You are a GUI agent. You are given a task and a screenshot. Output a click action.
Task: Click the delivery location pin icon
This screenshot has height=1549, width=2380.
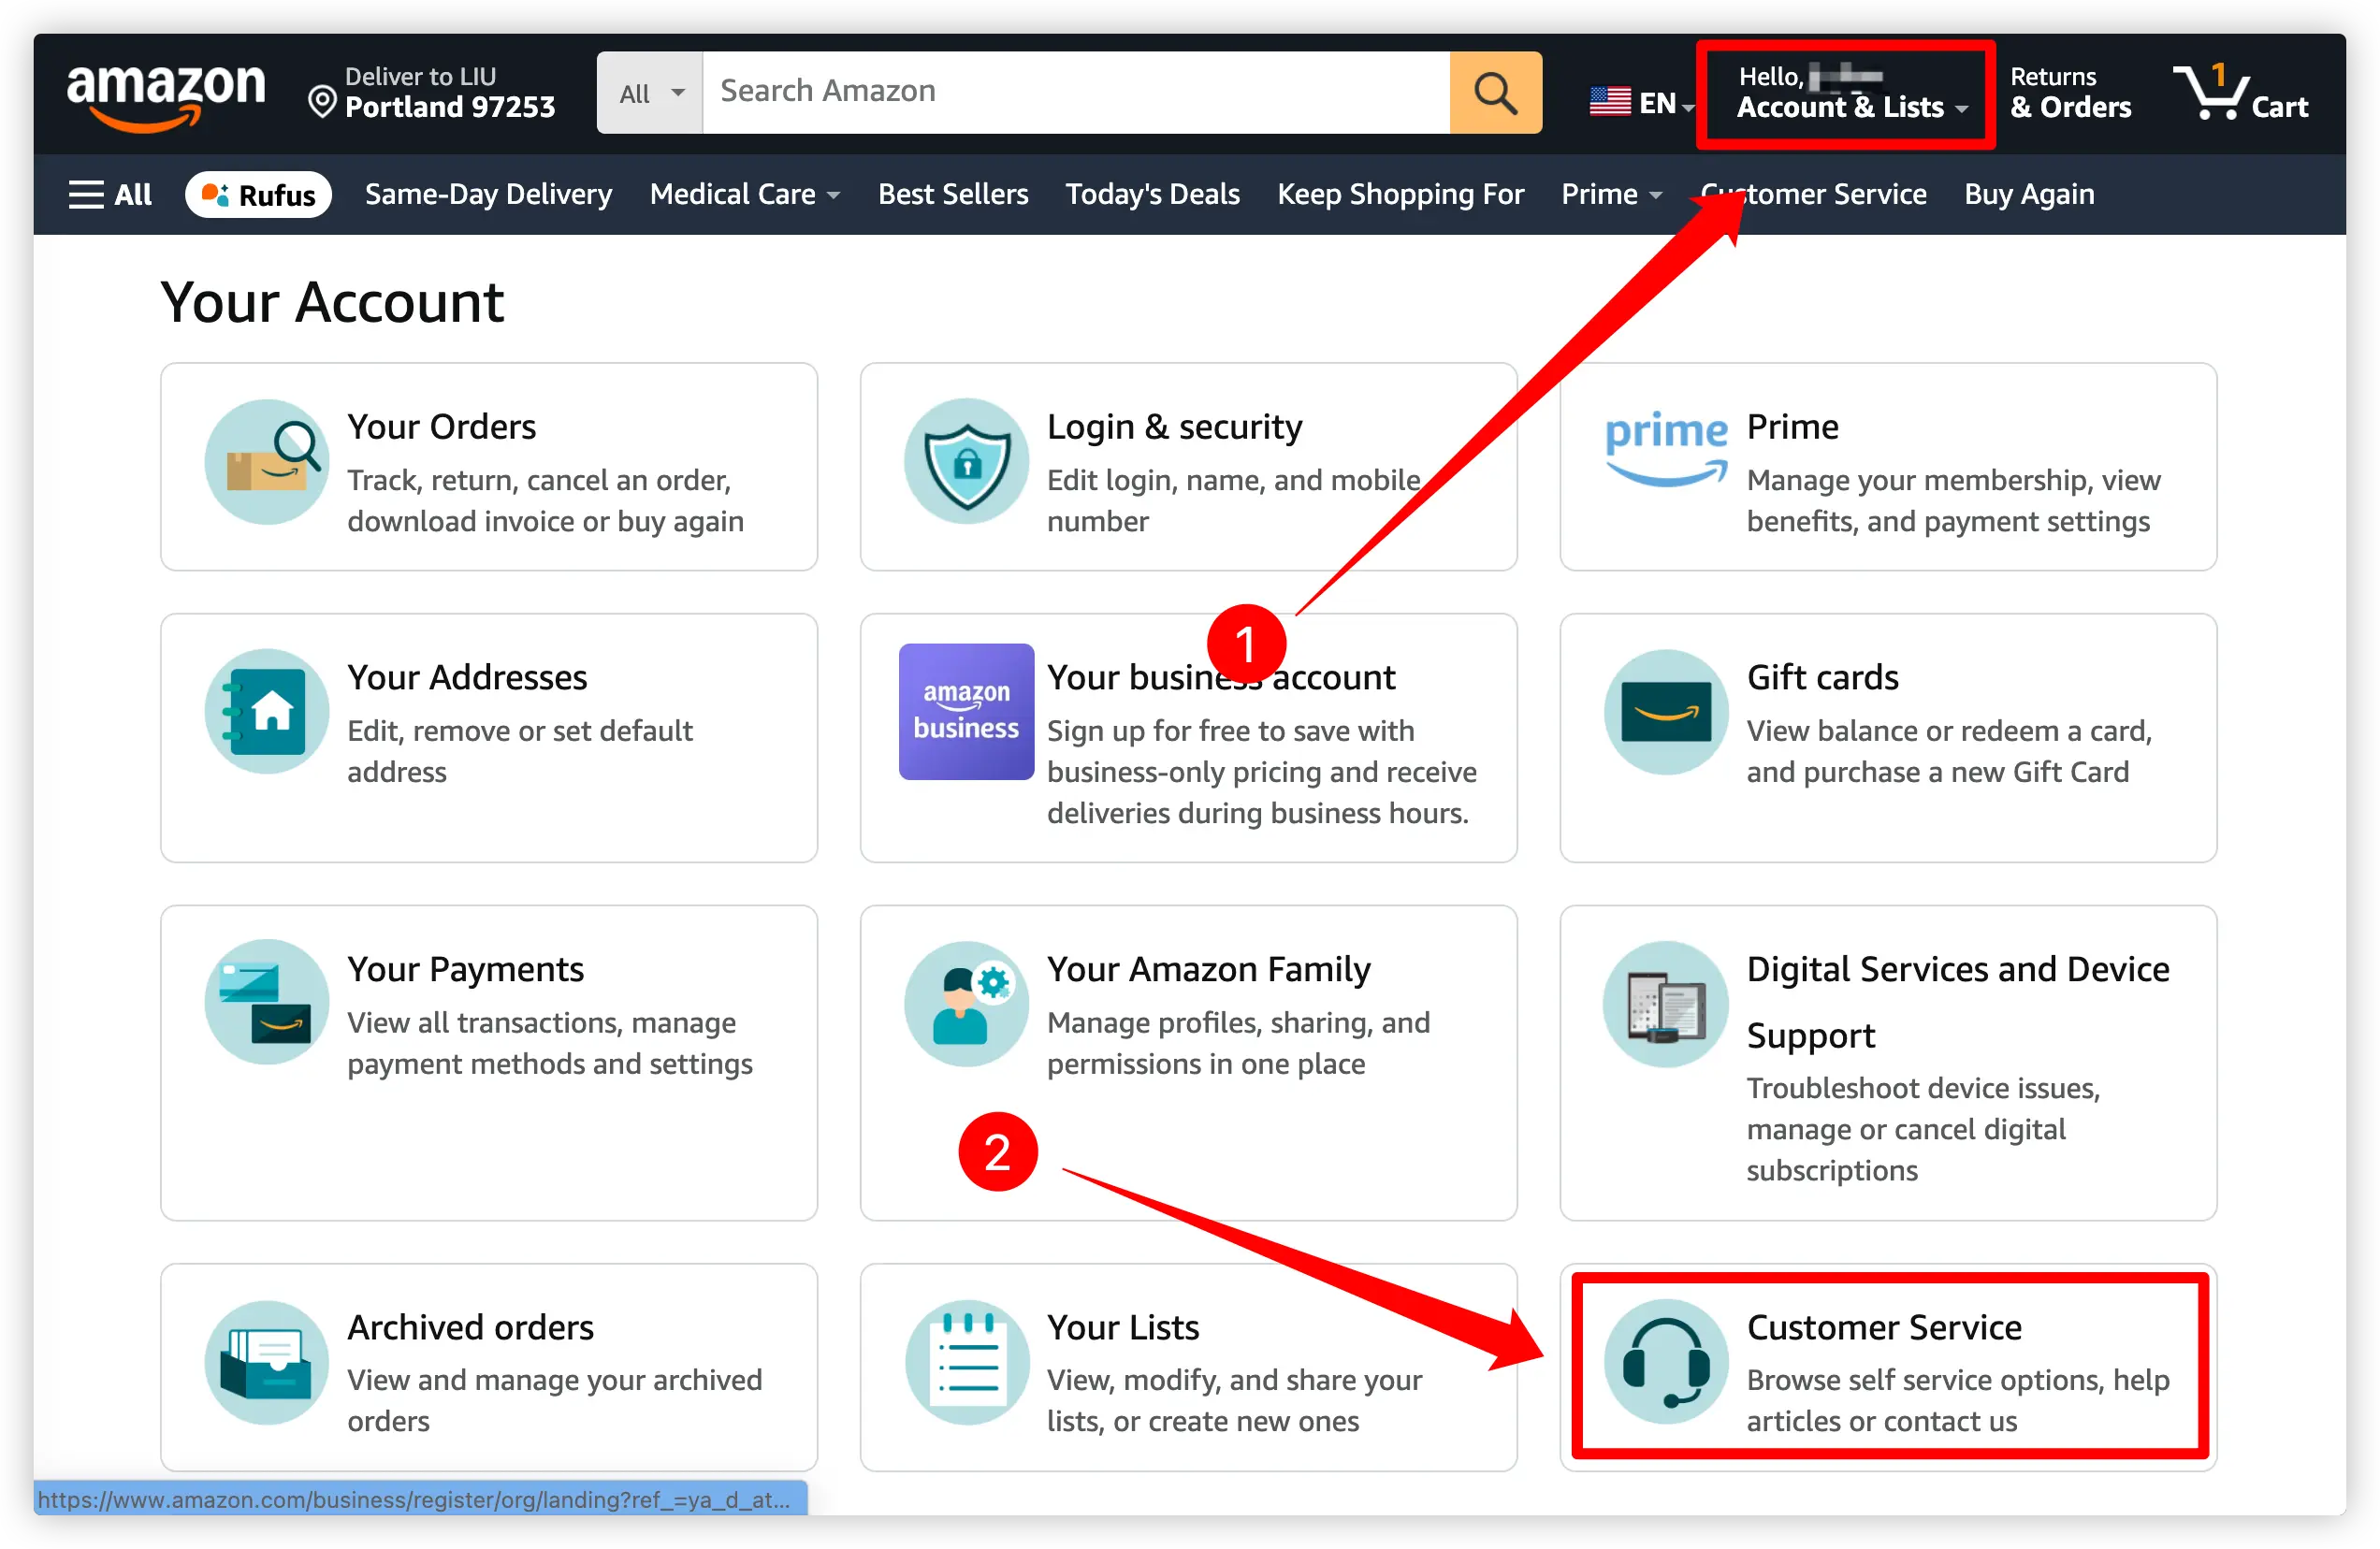click(322, 102)
